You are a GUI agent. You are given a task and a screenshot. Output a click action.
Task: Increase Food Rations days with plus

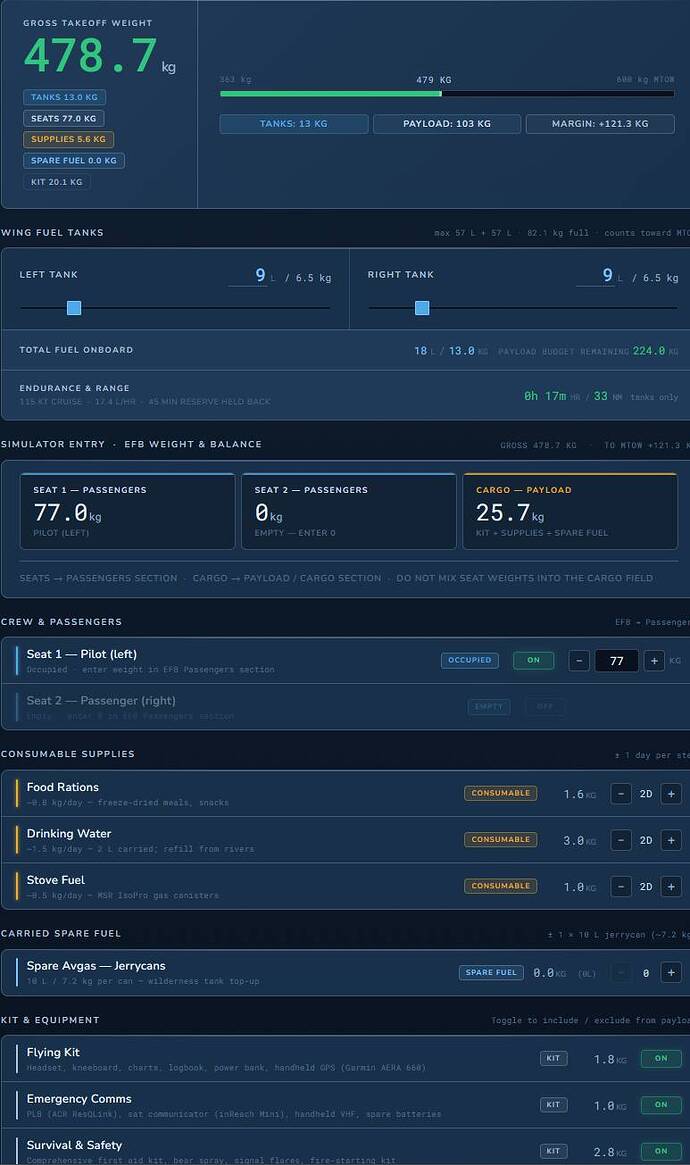[x=671, y=794]
